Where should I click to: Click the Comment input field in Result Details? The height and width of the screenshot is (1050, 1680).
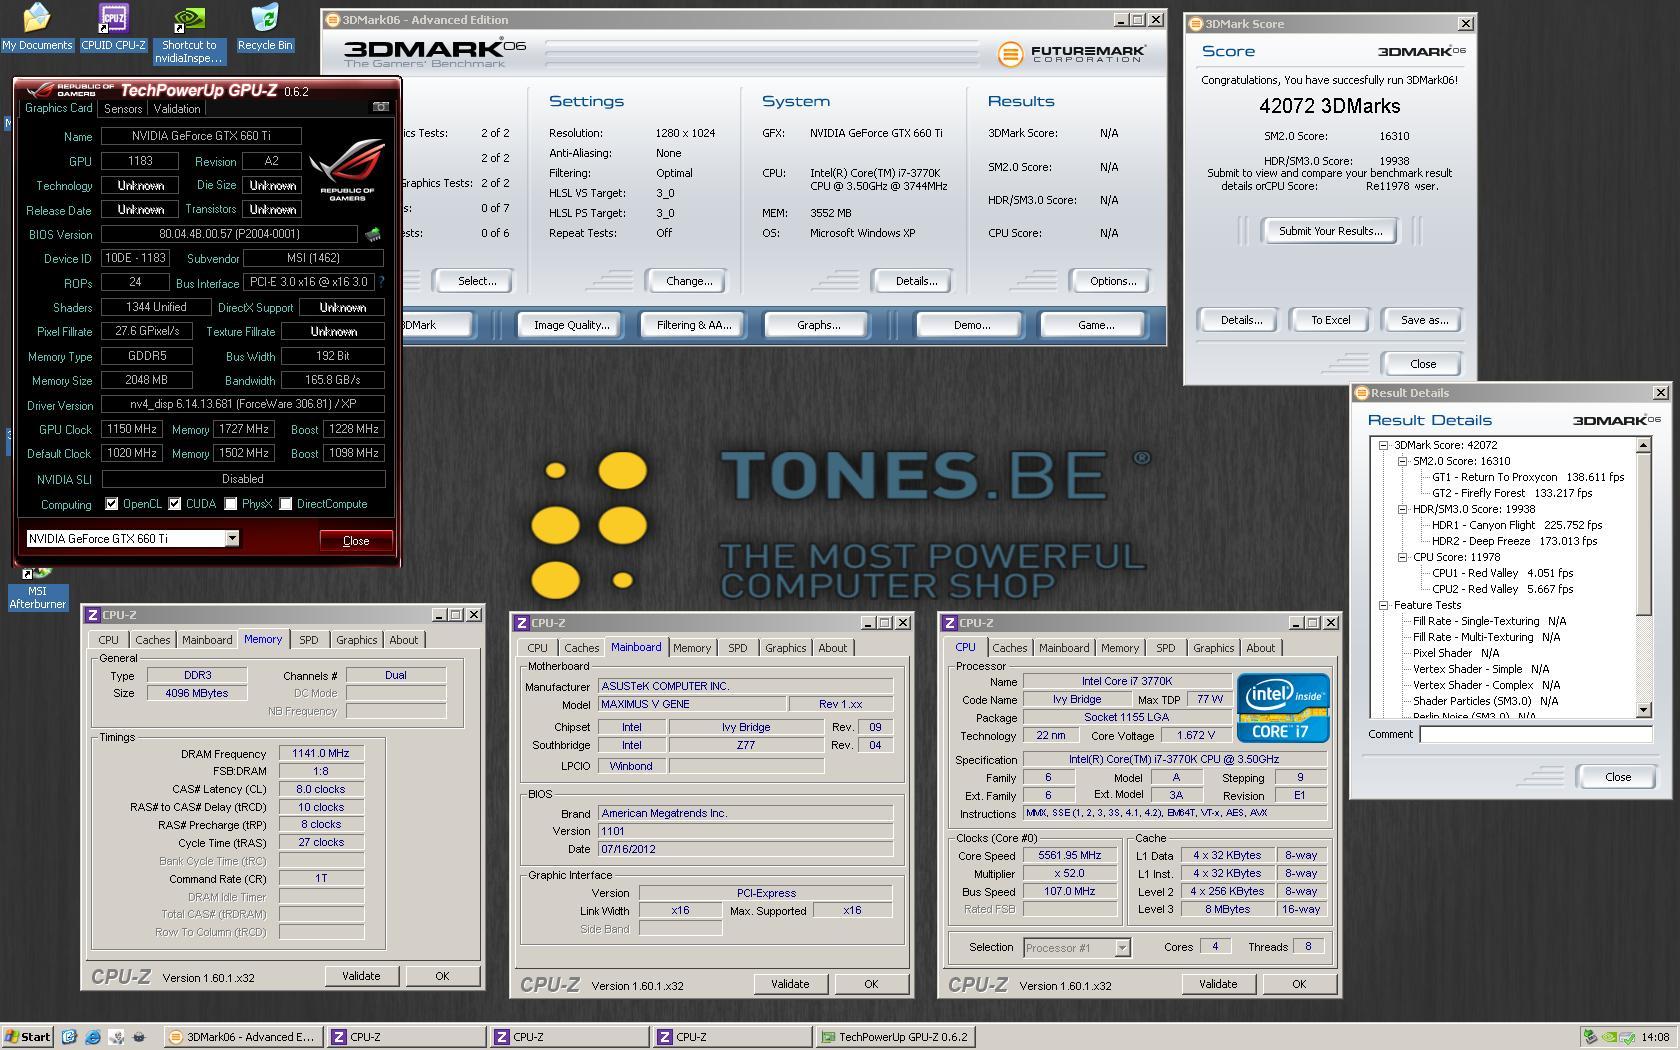[x=1534, y=734]
